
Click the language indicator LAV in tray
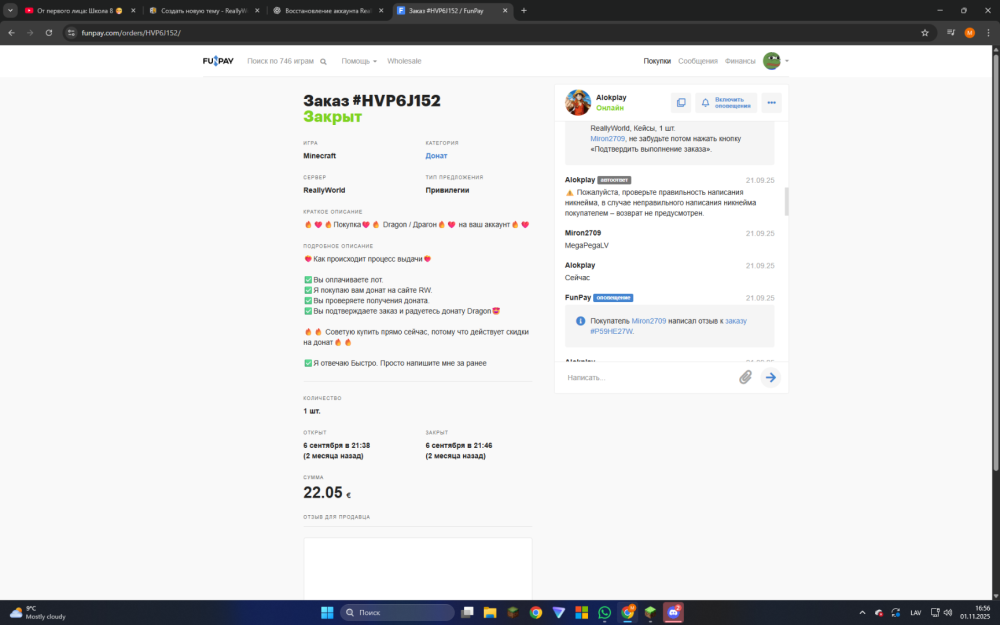coord(915,613)
